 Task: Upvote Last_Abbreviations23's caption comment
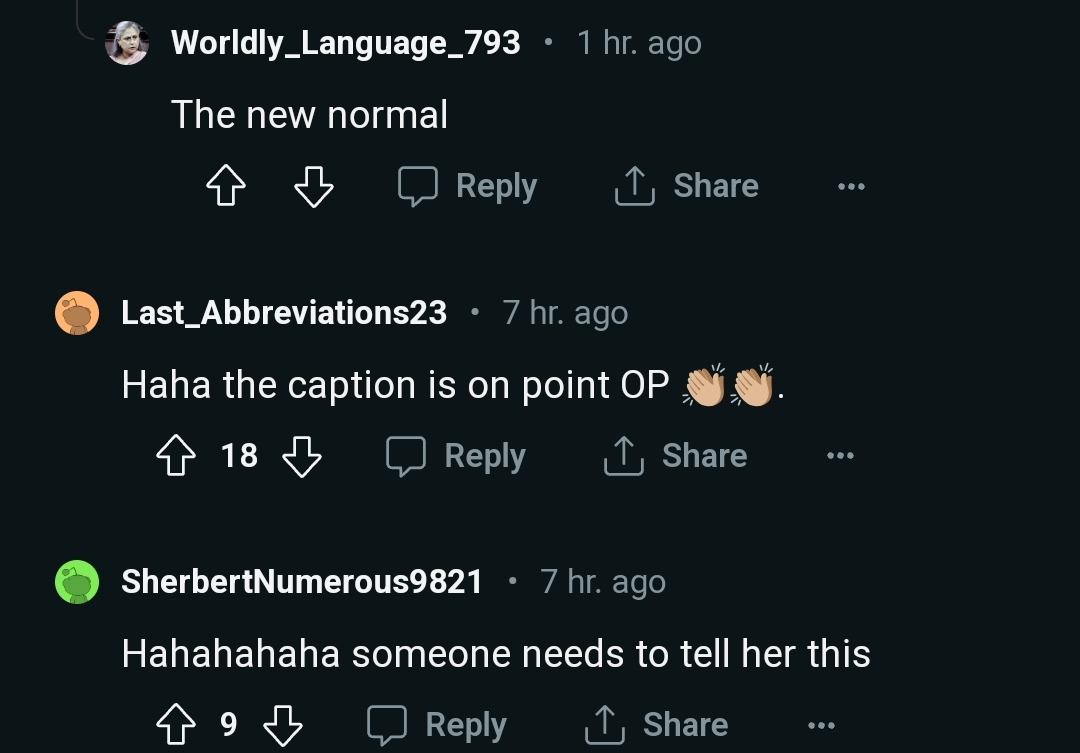click(178, 456)
